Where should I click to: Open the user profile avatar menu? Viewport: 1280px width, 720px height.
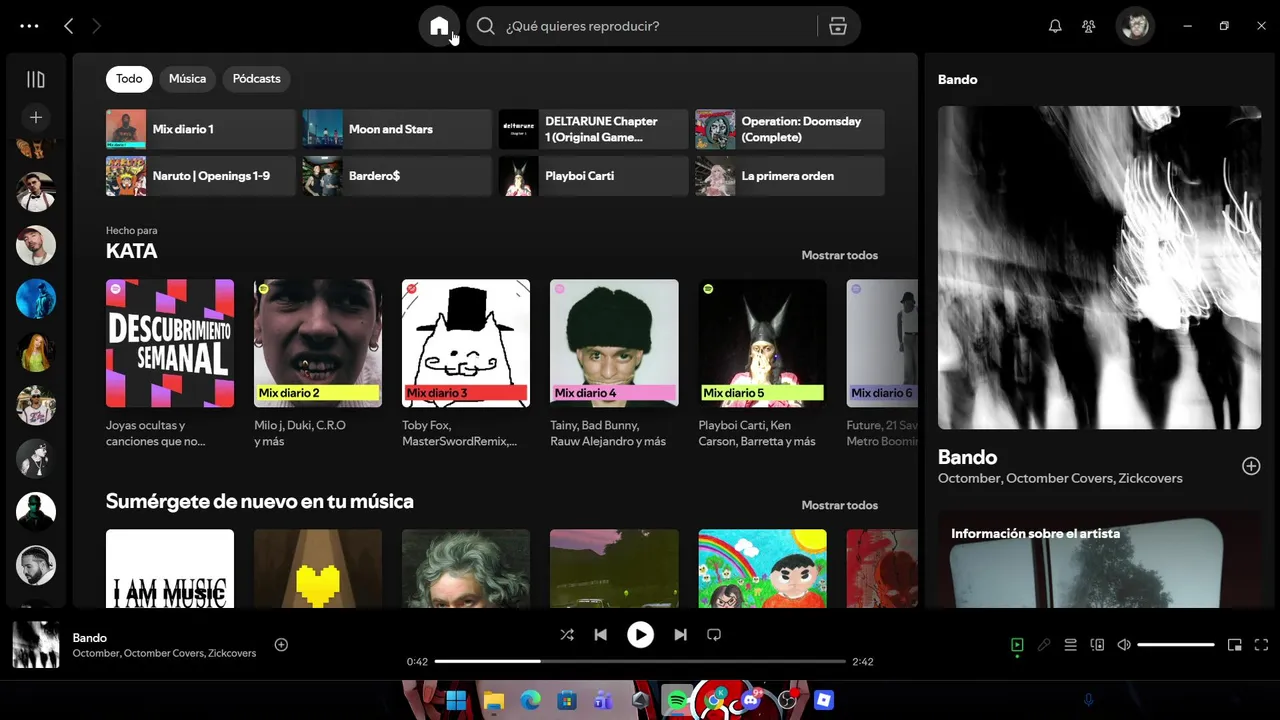[x=1135, y=26]
